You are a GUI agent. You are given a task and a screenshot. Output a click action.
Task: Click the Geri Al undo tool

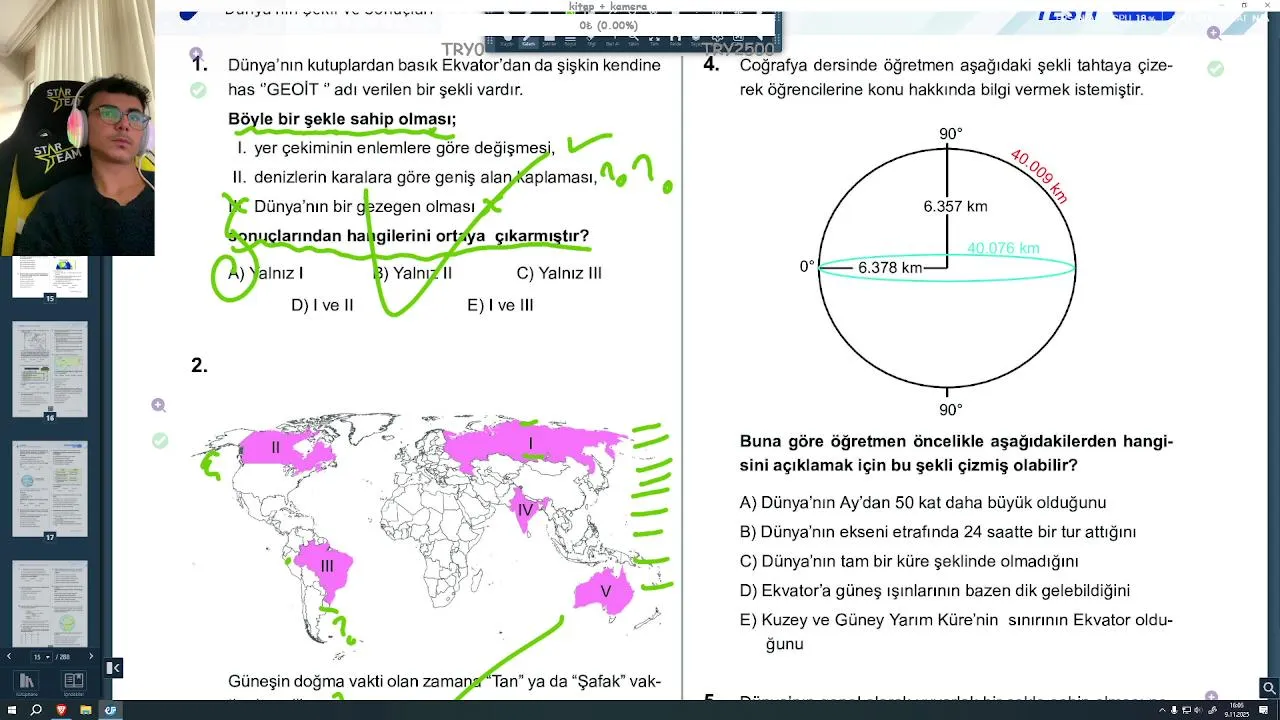tap(612, 41)
